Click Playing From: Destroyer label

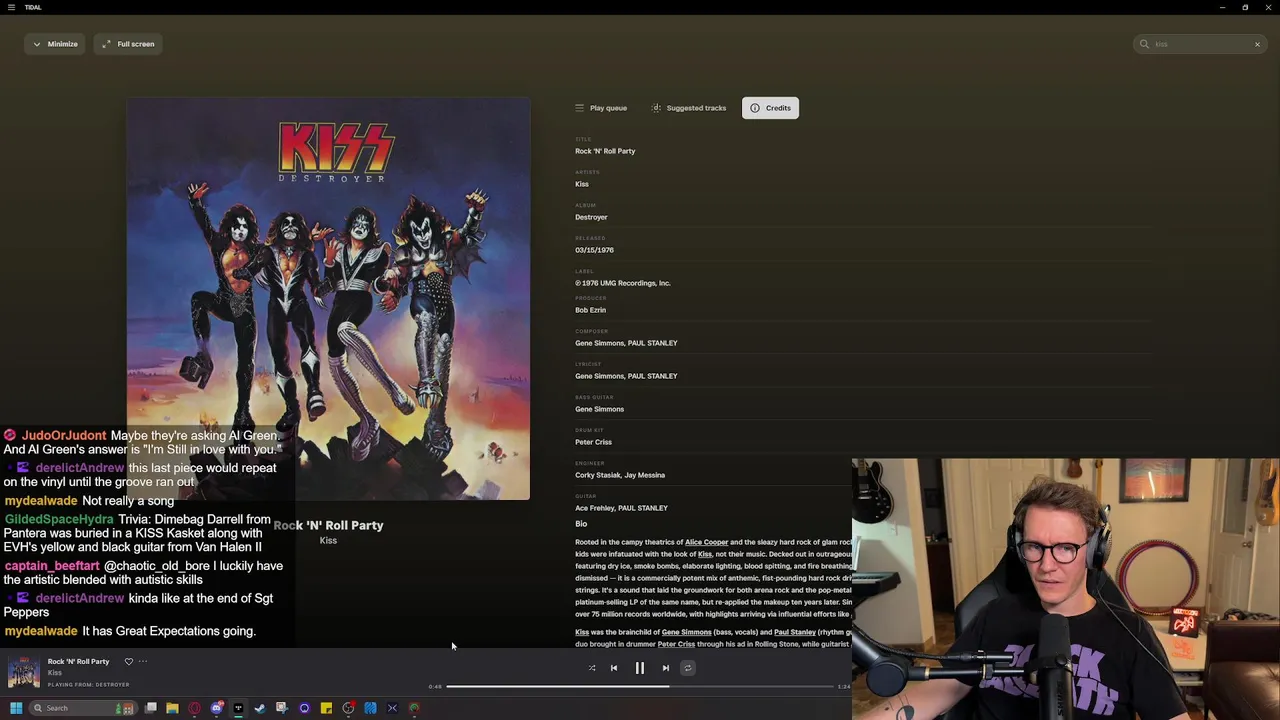[x=89, y=685]
